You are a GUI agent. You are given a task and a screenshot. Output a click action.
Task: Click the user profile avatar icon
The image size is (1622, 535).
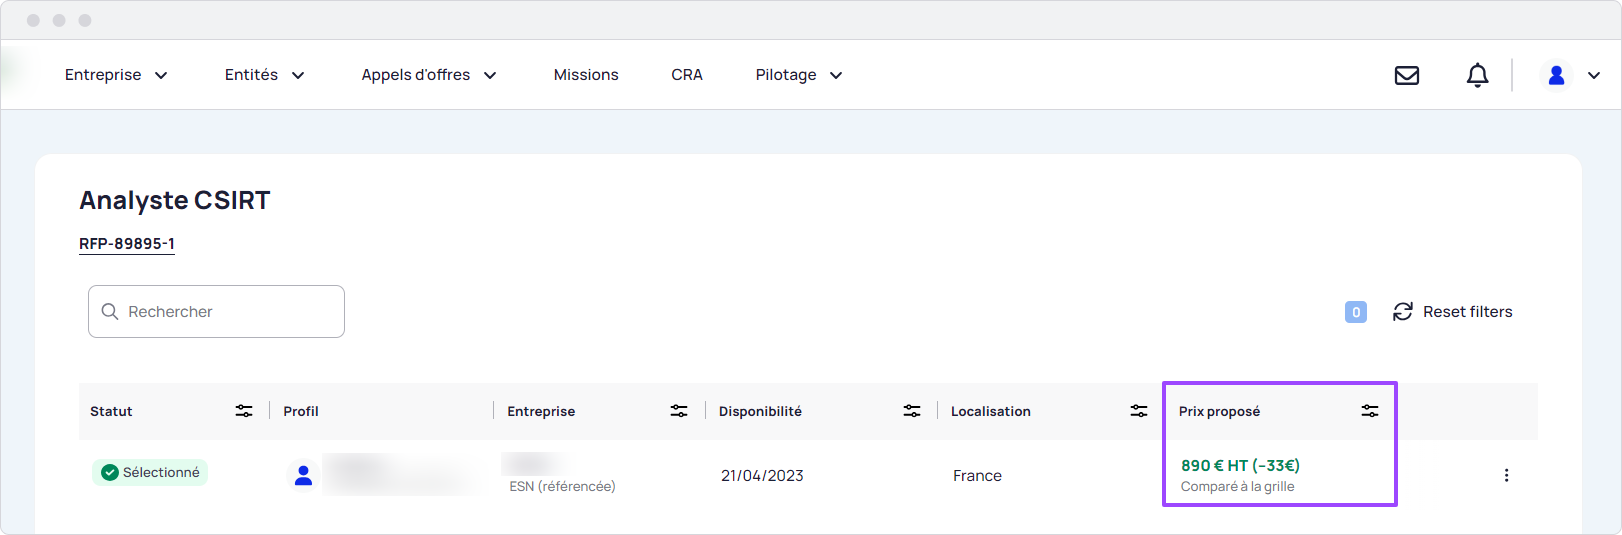(x=1556, y=75)
